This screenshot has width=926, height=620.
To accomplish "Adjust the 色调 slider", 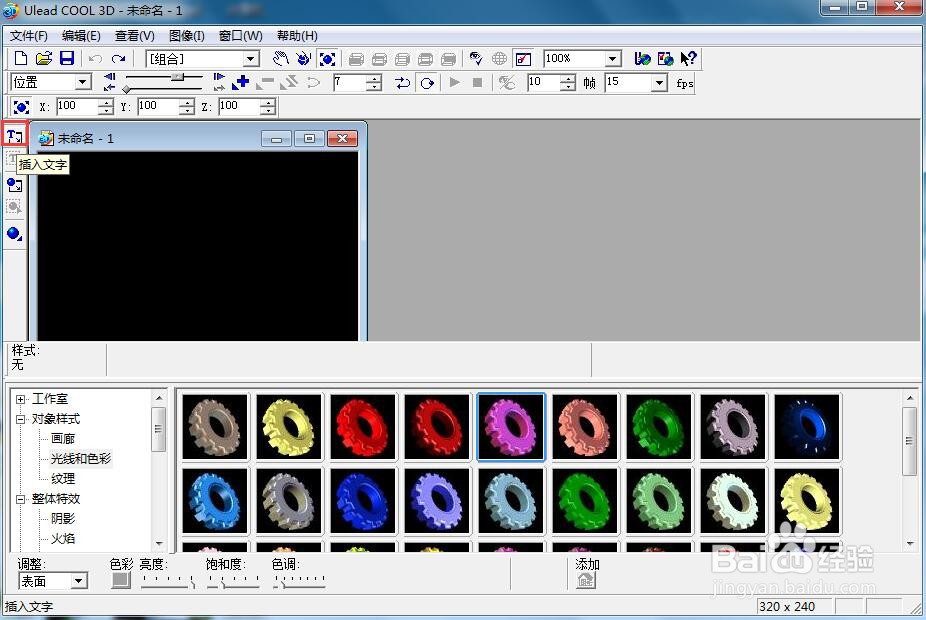I will pos(299,583).
